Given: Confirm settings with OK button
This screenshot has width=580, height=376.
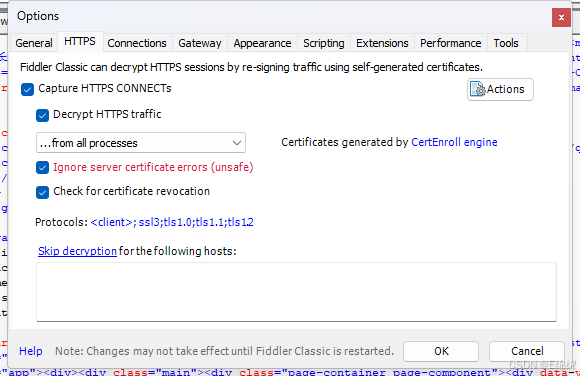Looking at the screenshot, I should click(441, 351).
